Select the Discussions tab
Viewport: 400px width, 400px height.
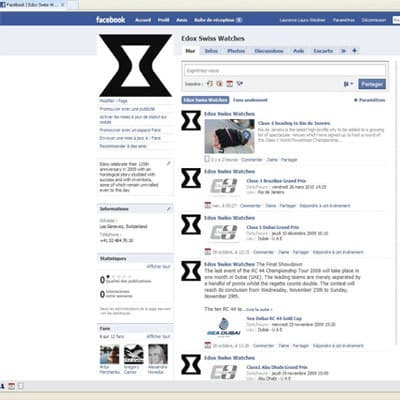coord(269,51)
